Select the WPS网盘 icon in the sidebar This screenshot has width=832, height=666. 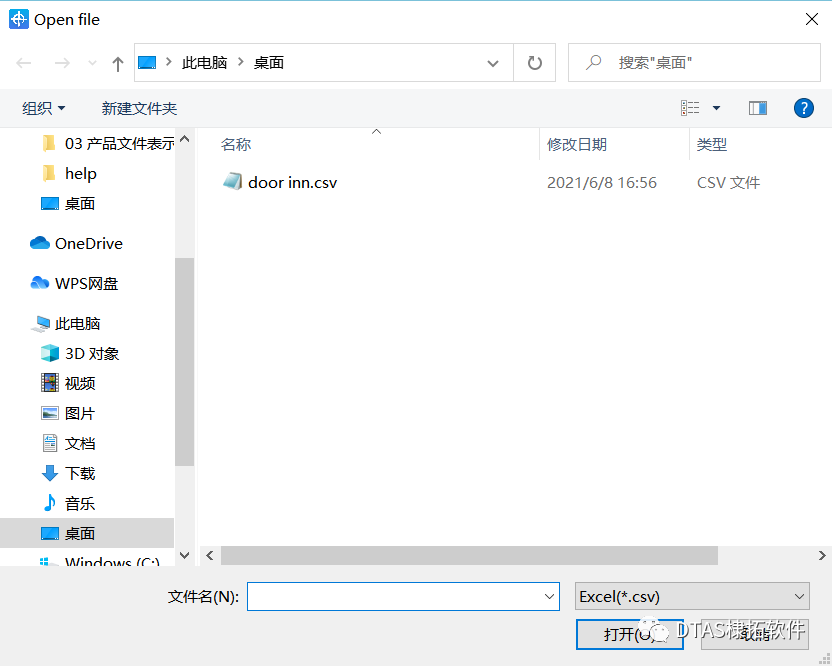pyautogui.click(x=39, y=283)
